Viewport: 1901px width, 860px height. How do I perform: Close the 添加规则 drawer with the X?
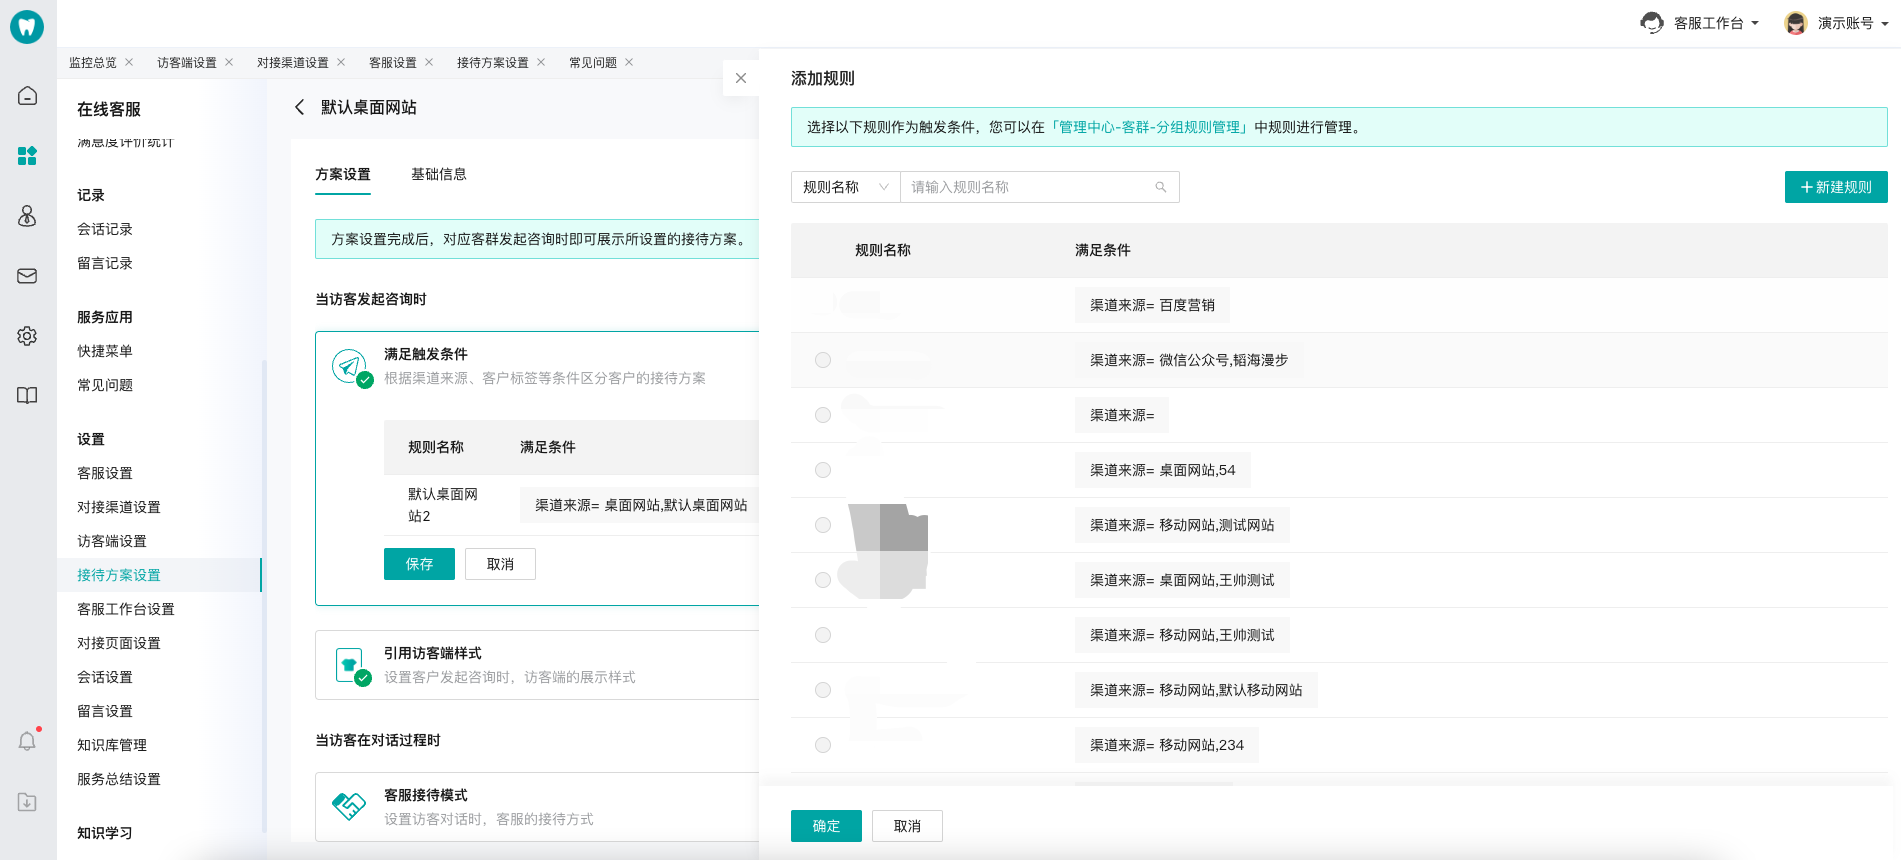741,78
